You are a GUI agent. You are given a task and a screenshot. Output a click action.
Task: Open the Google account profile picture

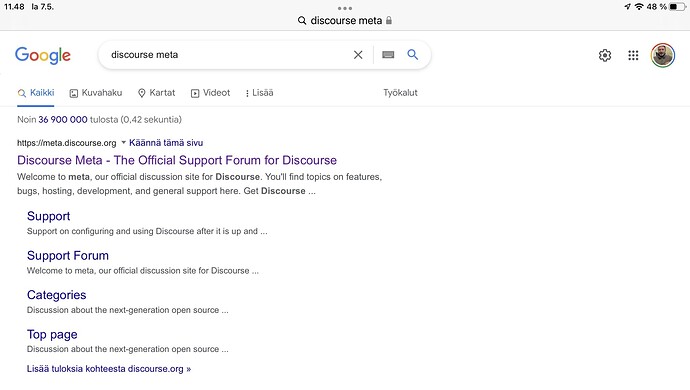click(x=663, y=55)
